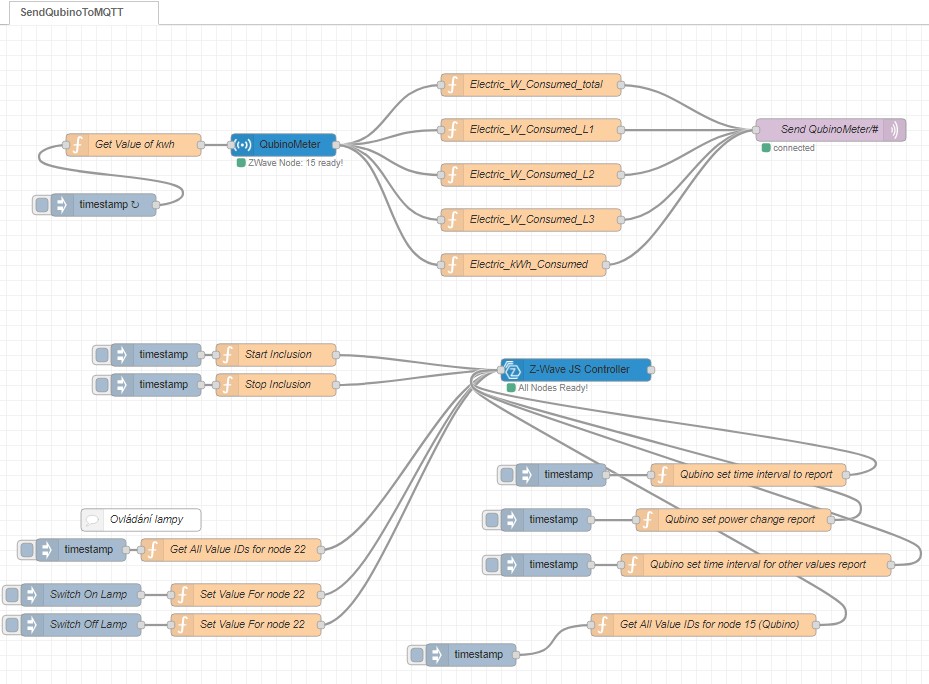Screen dimensions: 929x684
Task: Click function icon on Qubino set time interval to report
Action: 662,475
